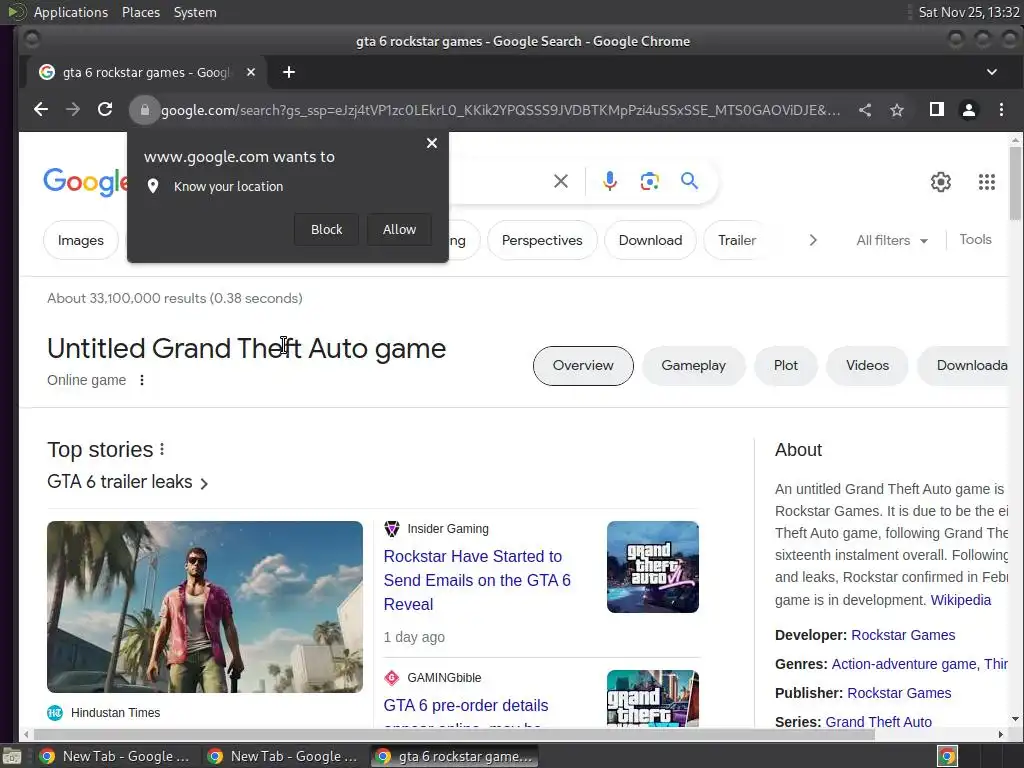The height and width of the screenshot is (768, 1024).
Task: Clear the search box with X icon
Action: point(560,181)
